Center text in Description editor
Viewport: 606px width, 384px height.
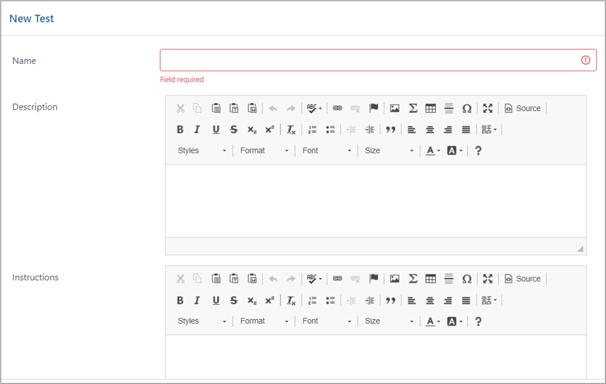(430, 129)
